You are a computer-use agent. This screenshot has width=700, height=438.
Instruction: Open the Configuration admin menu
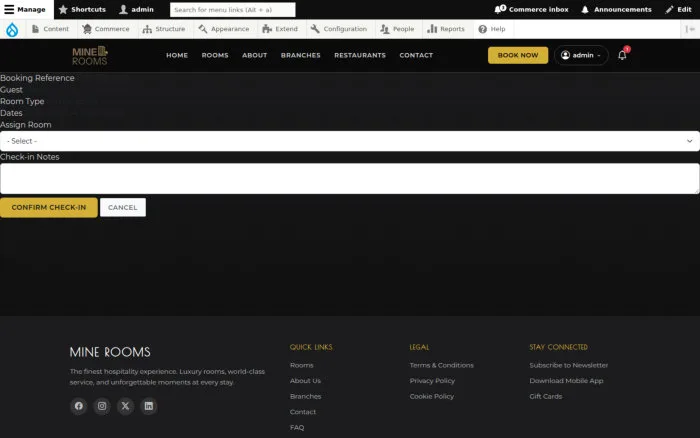pos(339,29)
